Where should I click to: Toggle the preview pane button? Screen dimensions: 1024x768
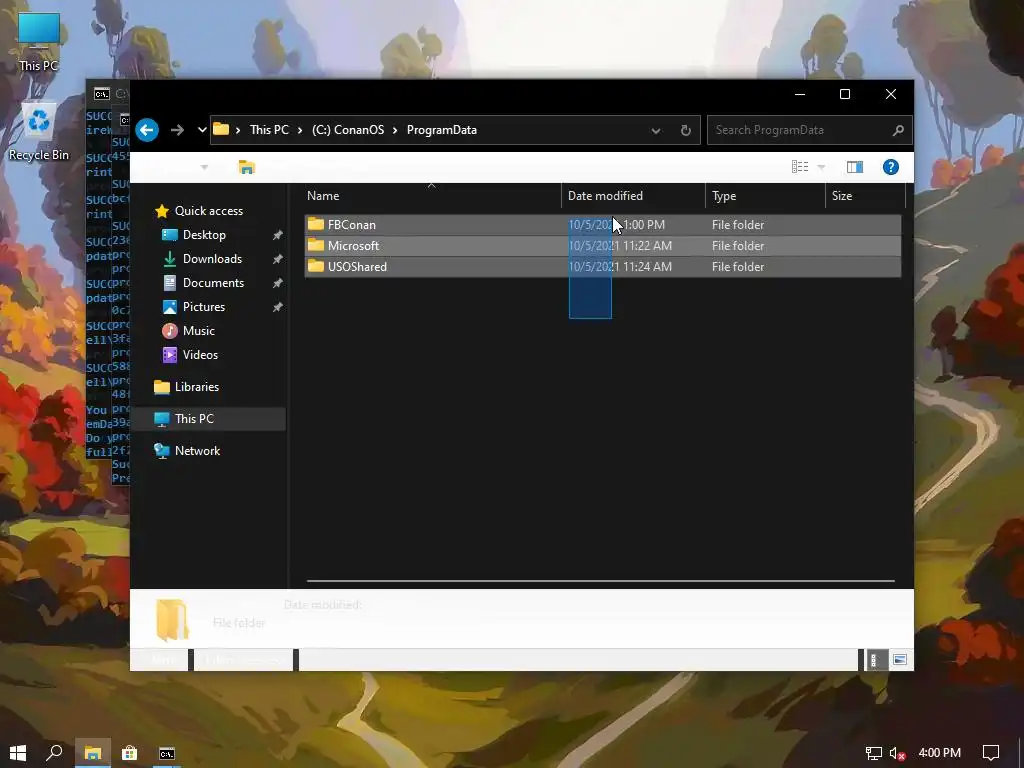tap(855, 167)
